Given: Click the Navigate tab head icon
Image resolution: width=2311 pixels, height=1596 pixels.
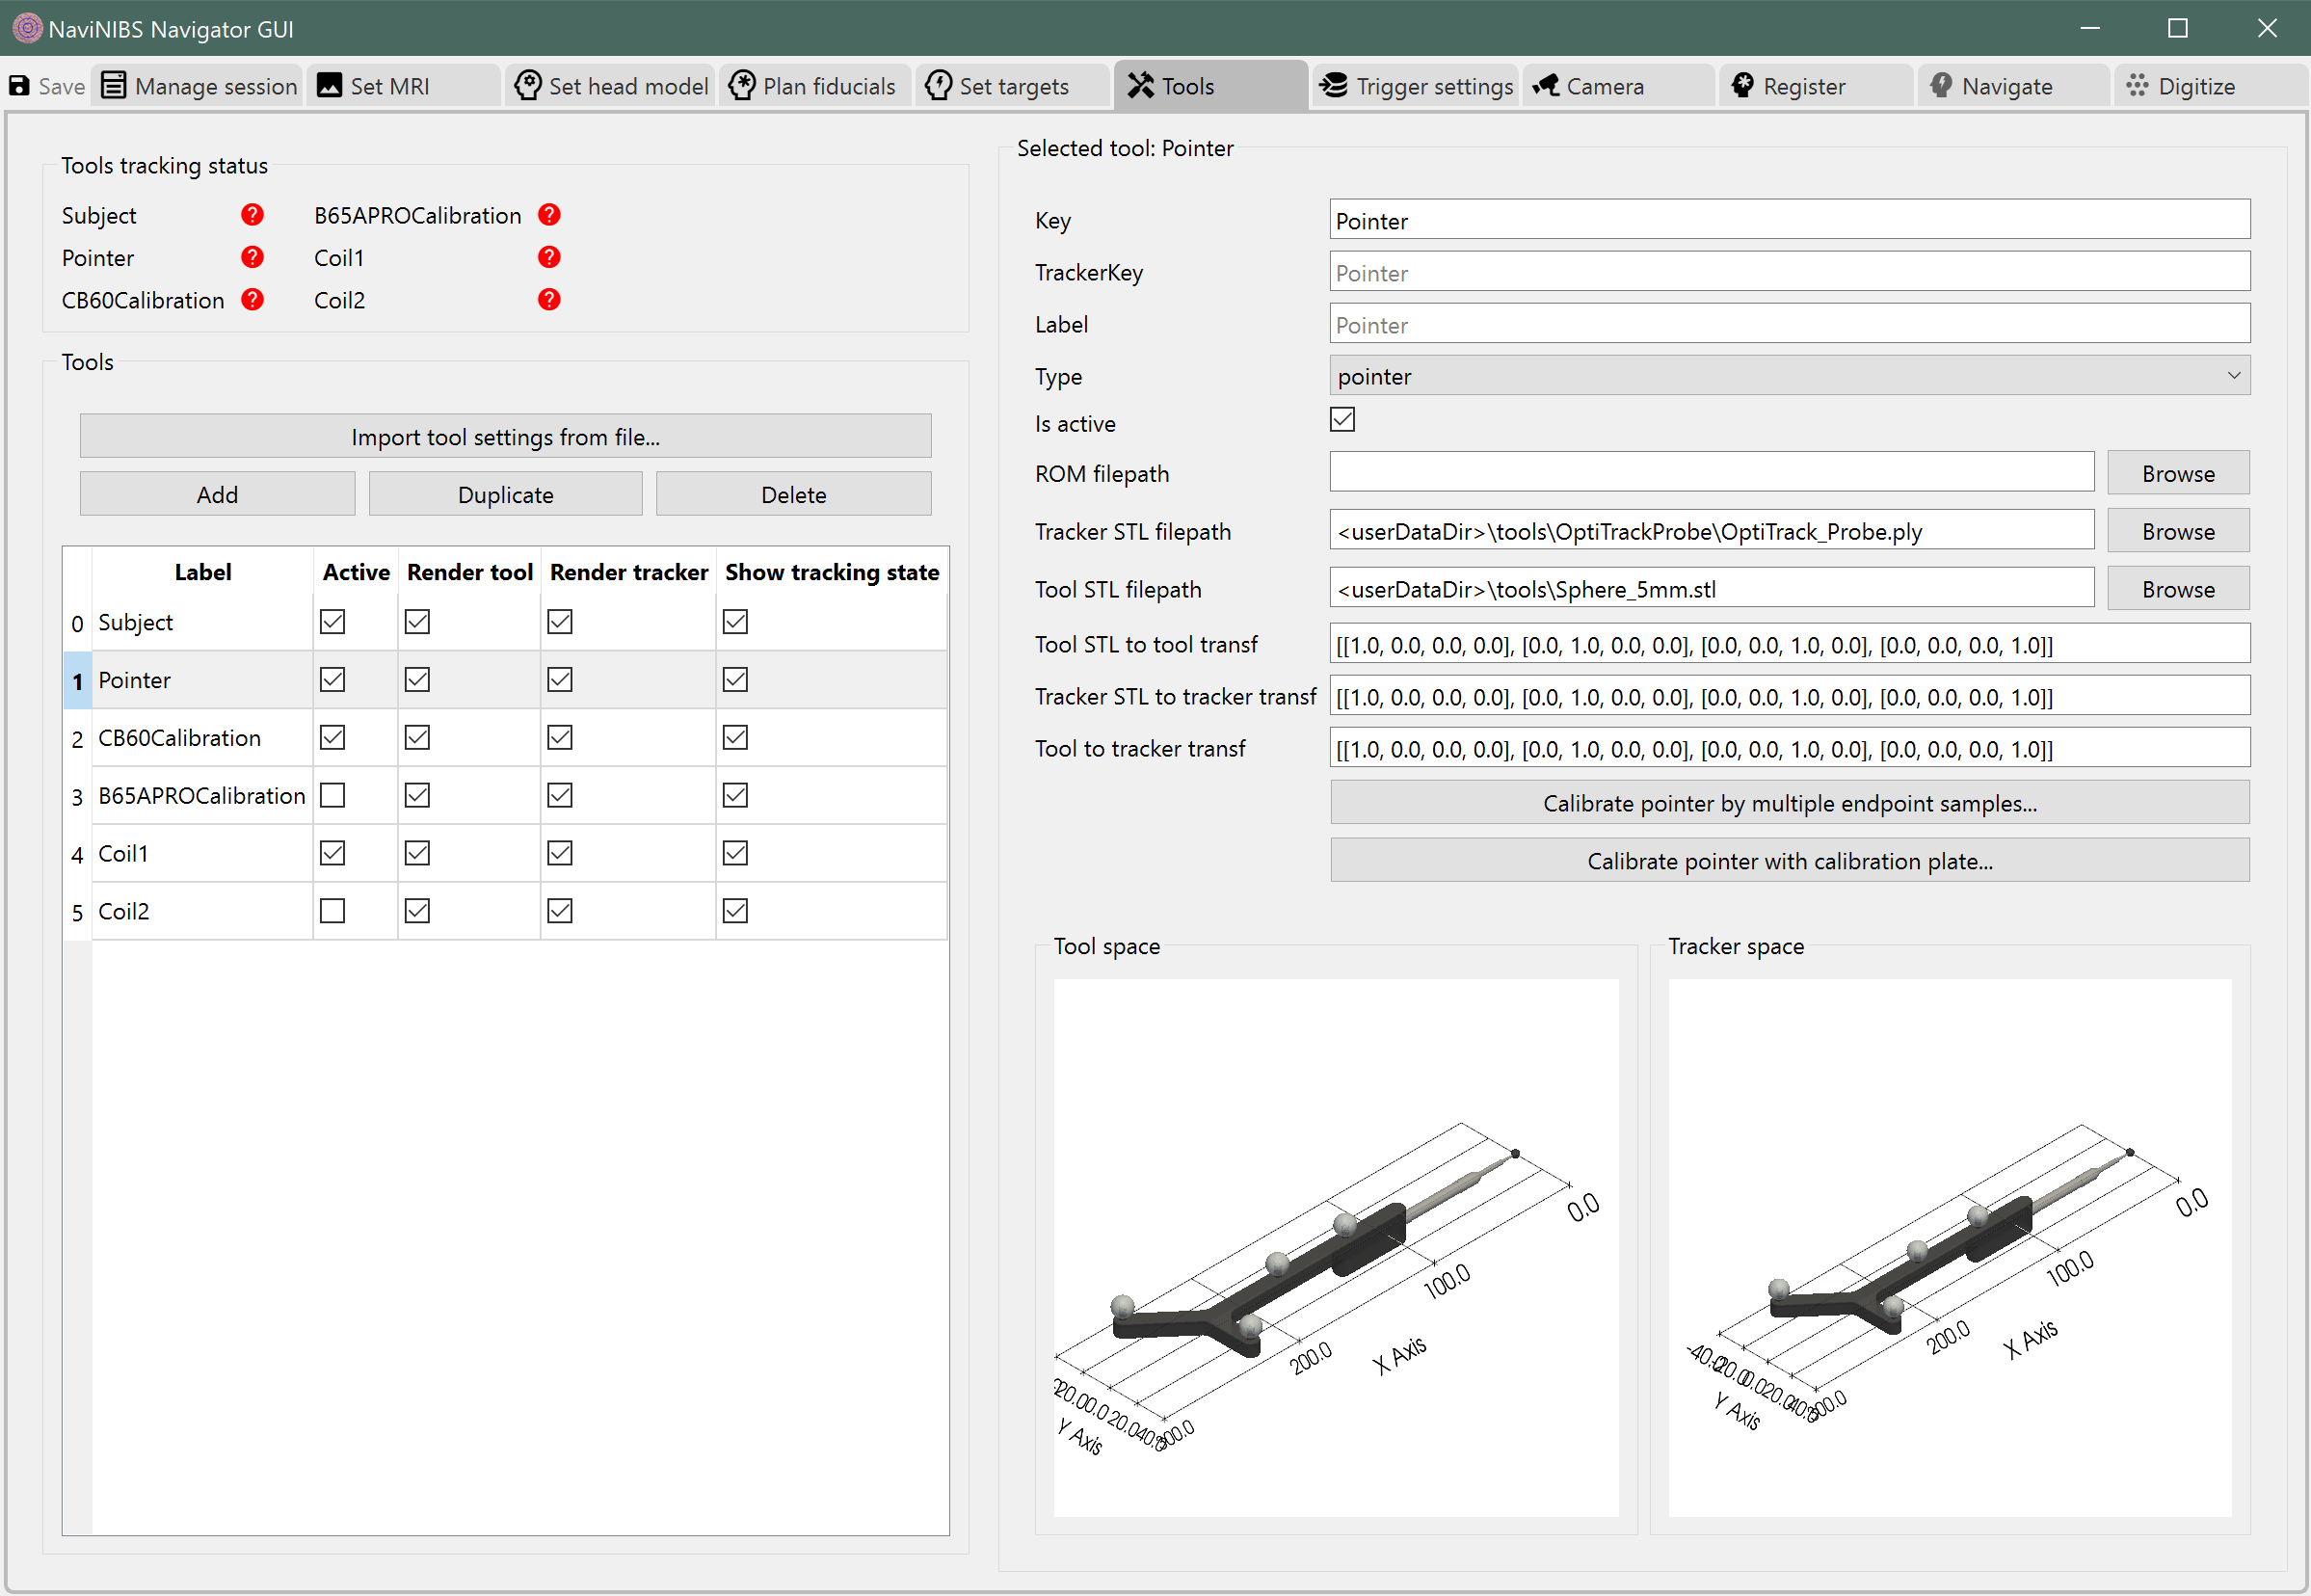Looking at the screenshot, I should [x=1941, y=86].
